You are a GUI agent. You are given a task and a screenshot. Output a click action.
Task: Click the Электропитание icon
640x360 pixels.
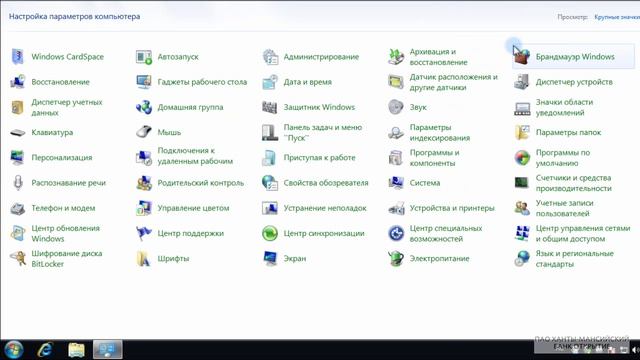pyautogui.click(x=396, y=258)
